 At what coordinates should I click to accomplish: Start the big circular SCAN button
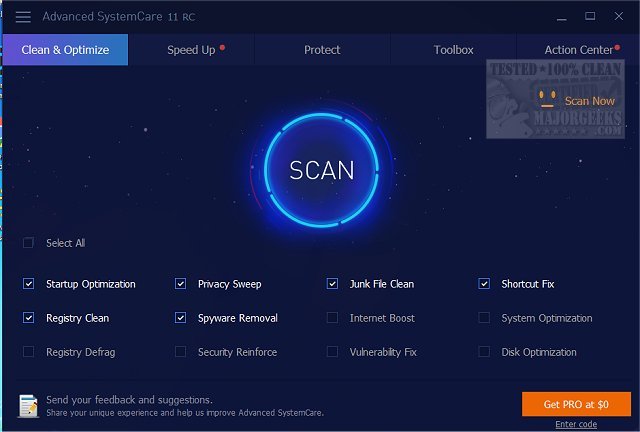(322, 169)
